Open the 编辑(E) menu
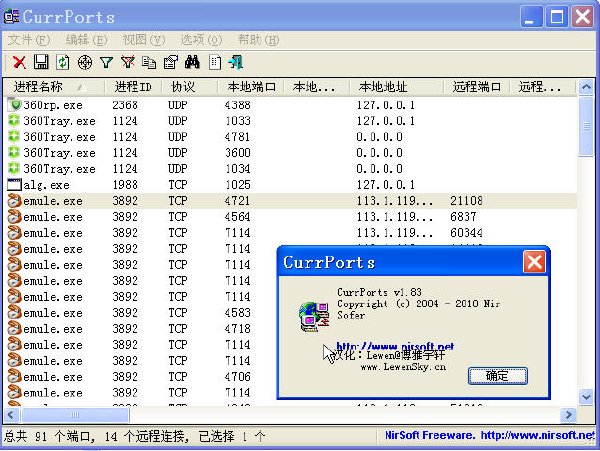 (86, 39)
